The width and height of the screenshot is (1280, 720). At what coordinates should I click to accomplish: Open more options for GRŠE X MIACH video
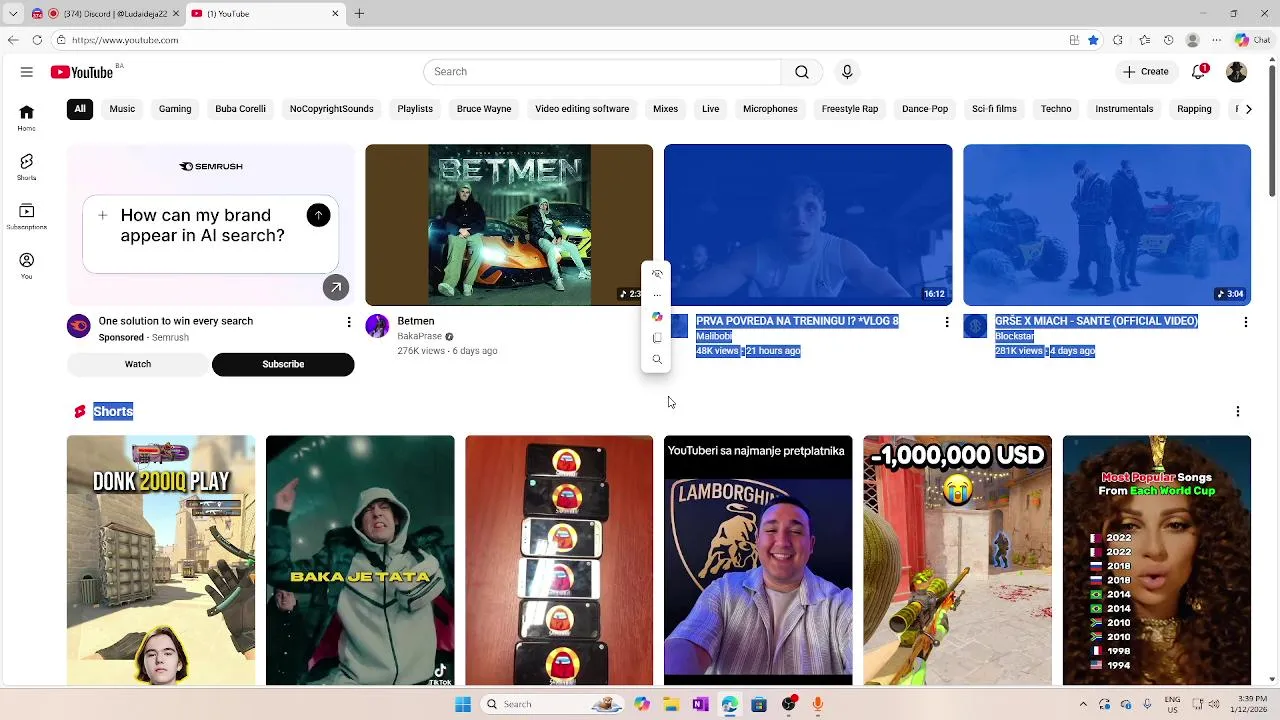1245,322
